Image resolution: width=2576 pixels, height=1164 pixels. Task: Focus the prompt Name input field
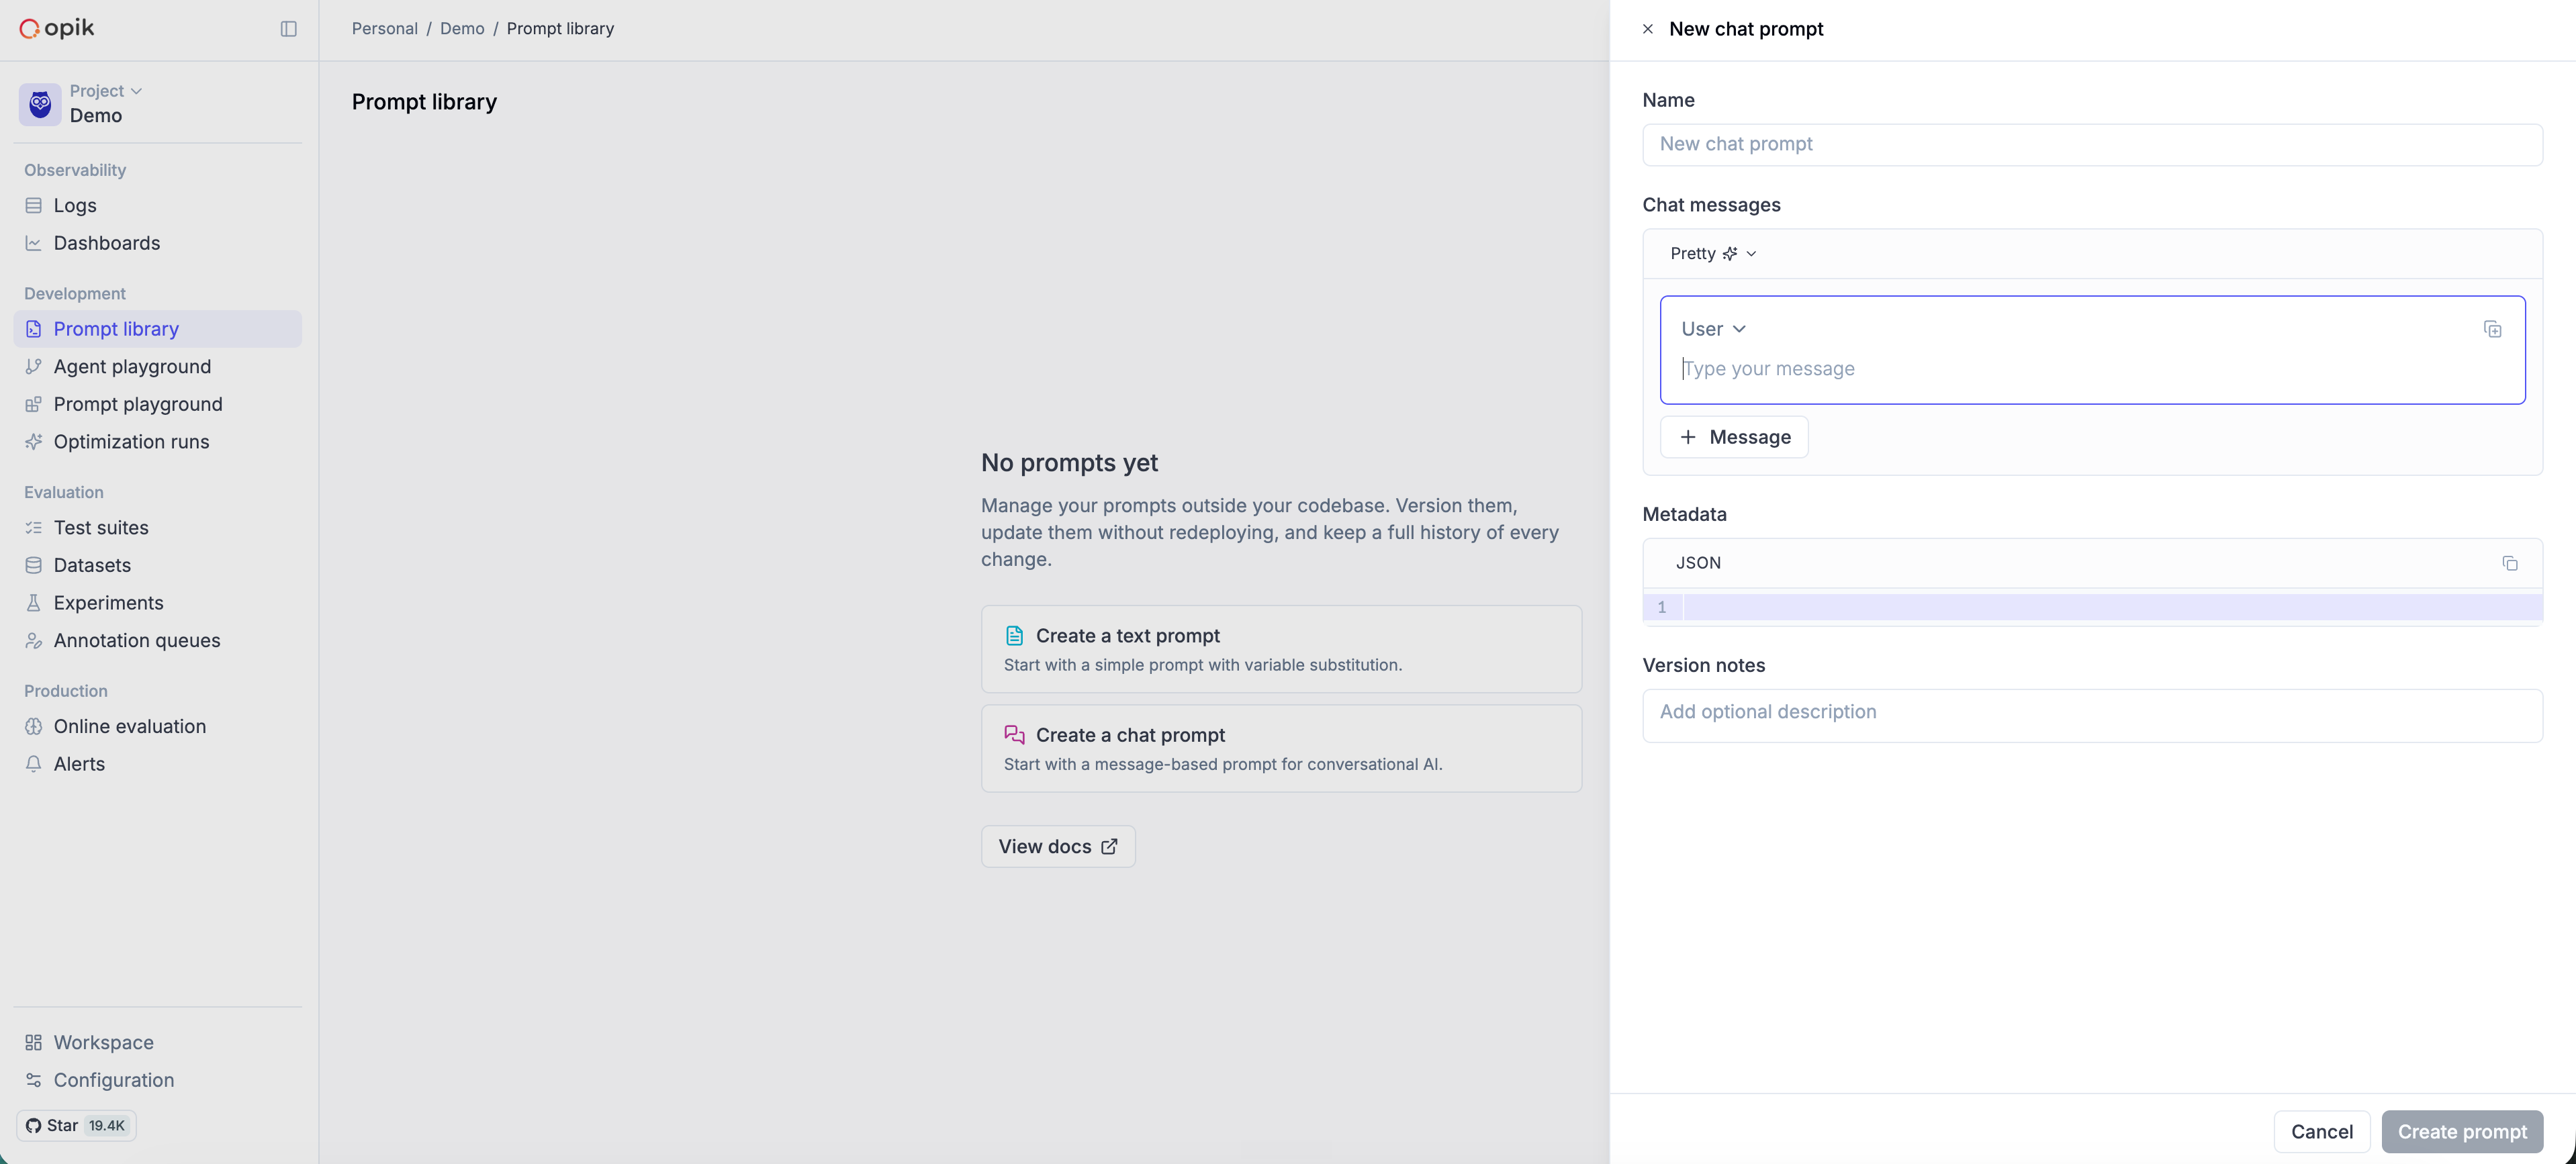click(x=2092, y=145)
